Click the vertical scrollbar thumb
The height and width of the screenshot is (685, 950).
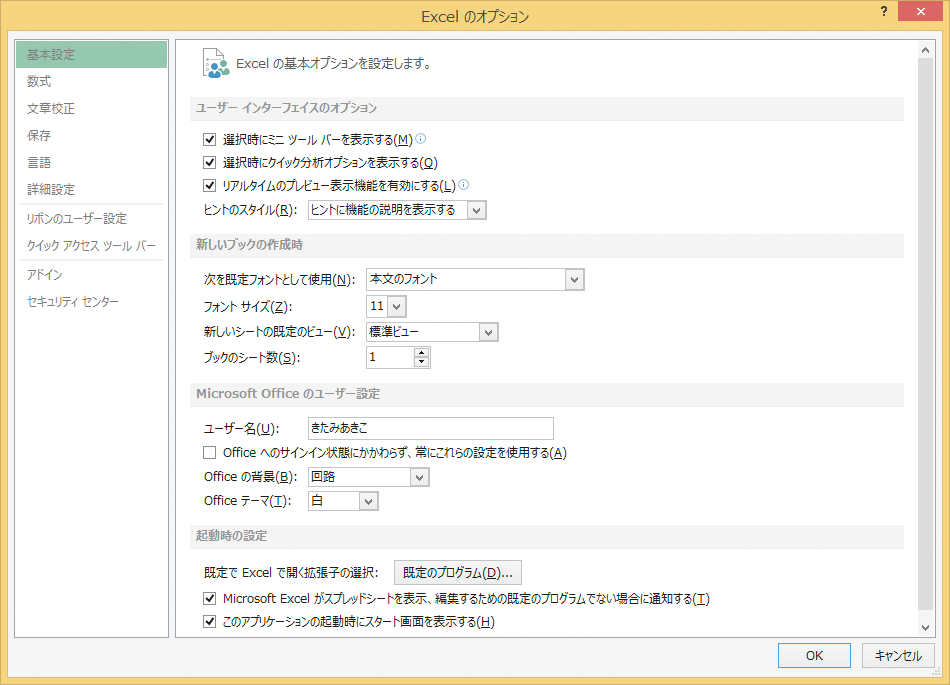coord(925,334)
